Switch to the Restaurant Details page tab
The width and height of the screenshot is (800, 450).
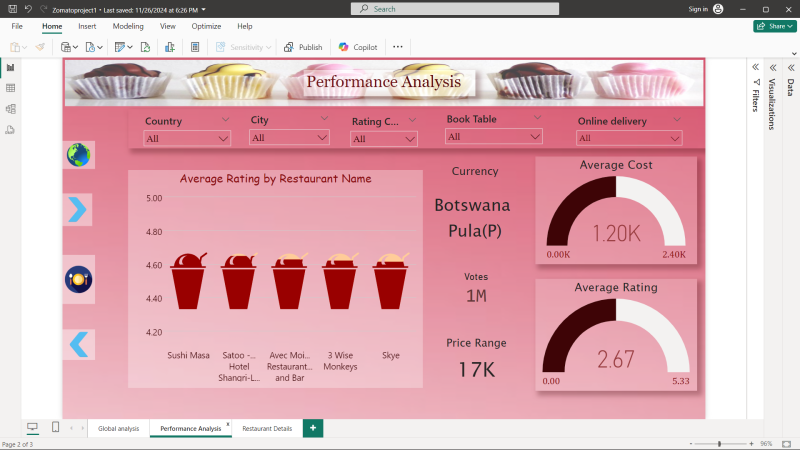click(267, 428)
